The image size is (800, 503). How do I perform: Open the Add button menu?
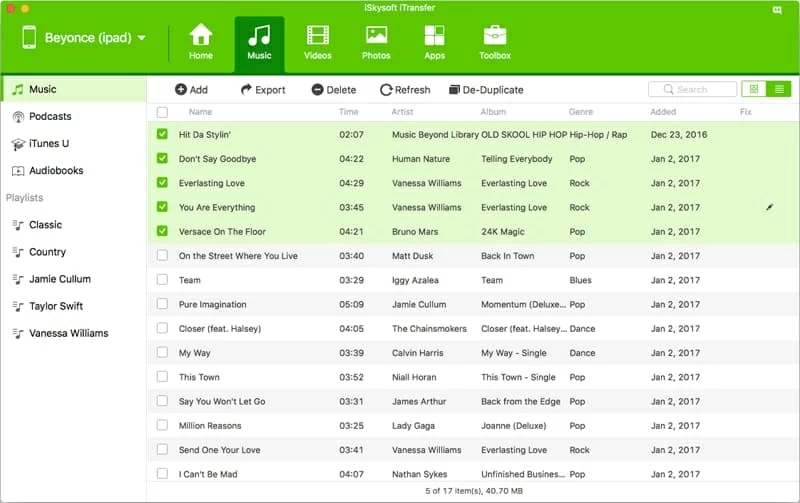(x=192, y=89)
